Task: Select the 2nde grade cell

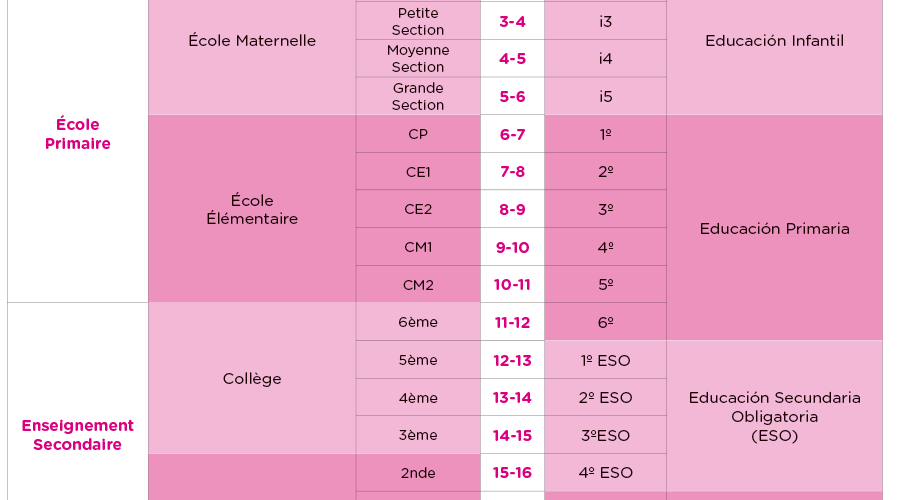Action: pos(418,473)
